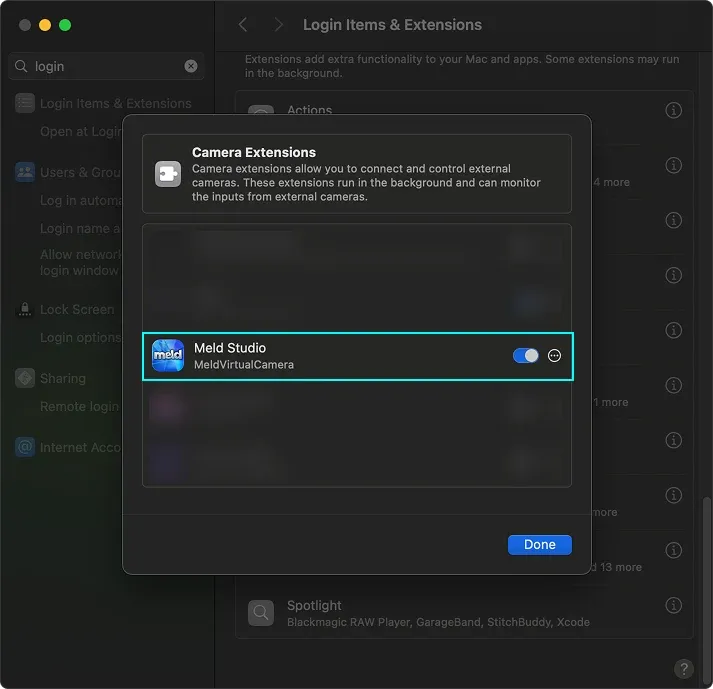The width and height of the screenshot is (713, 689).
Task: Click the Camera Extensions heading
Action: coord(254,152)
